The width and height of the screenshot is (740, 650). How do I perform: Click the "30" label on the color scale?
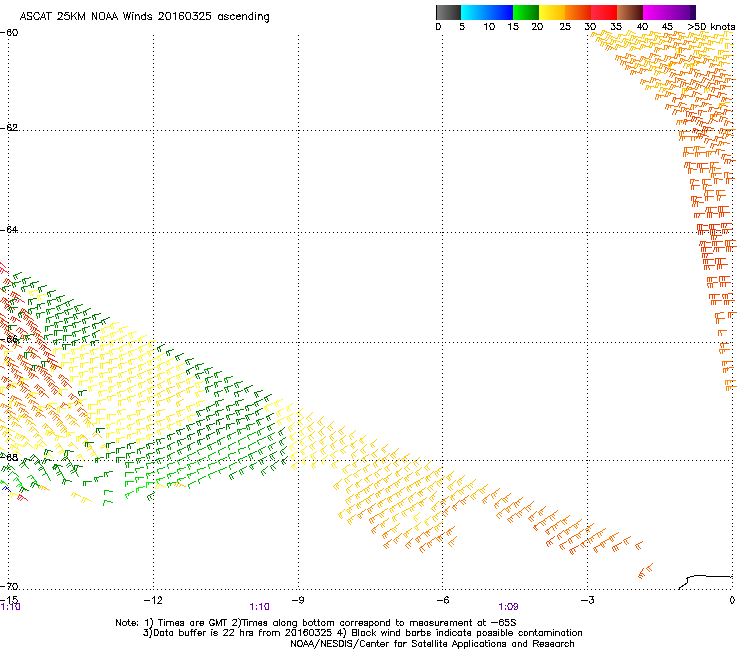590,27
